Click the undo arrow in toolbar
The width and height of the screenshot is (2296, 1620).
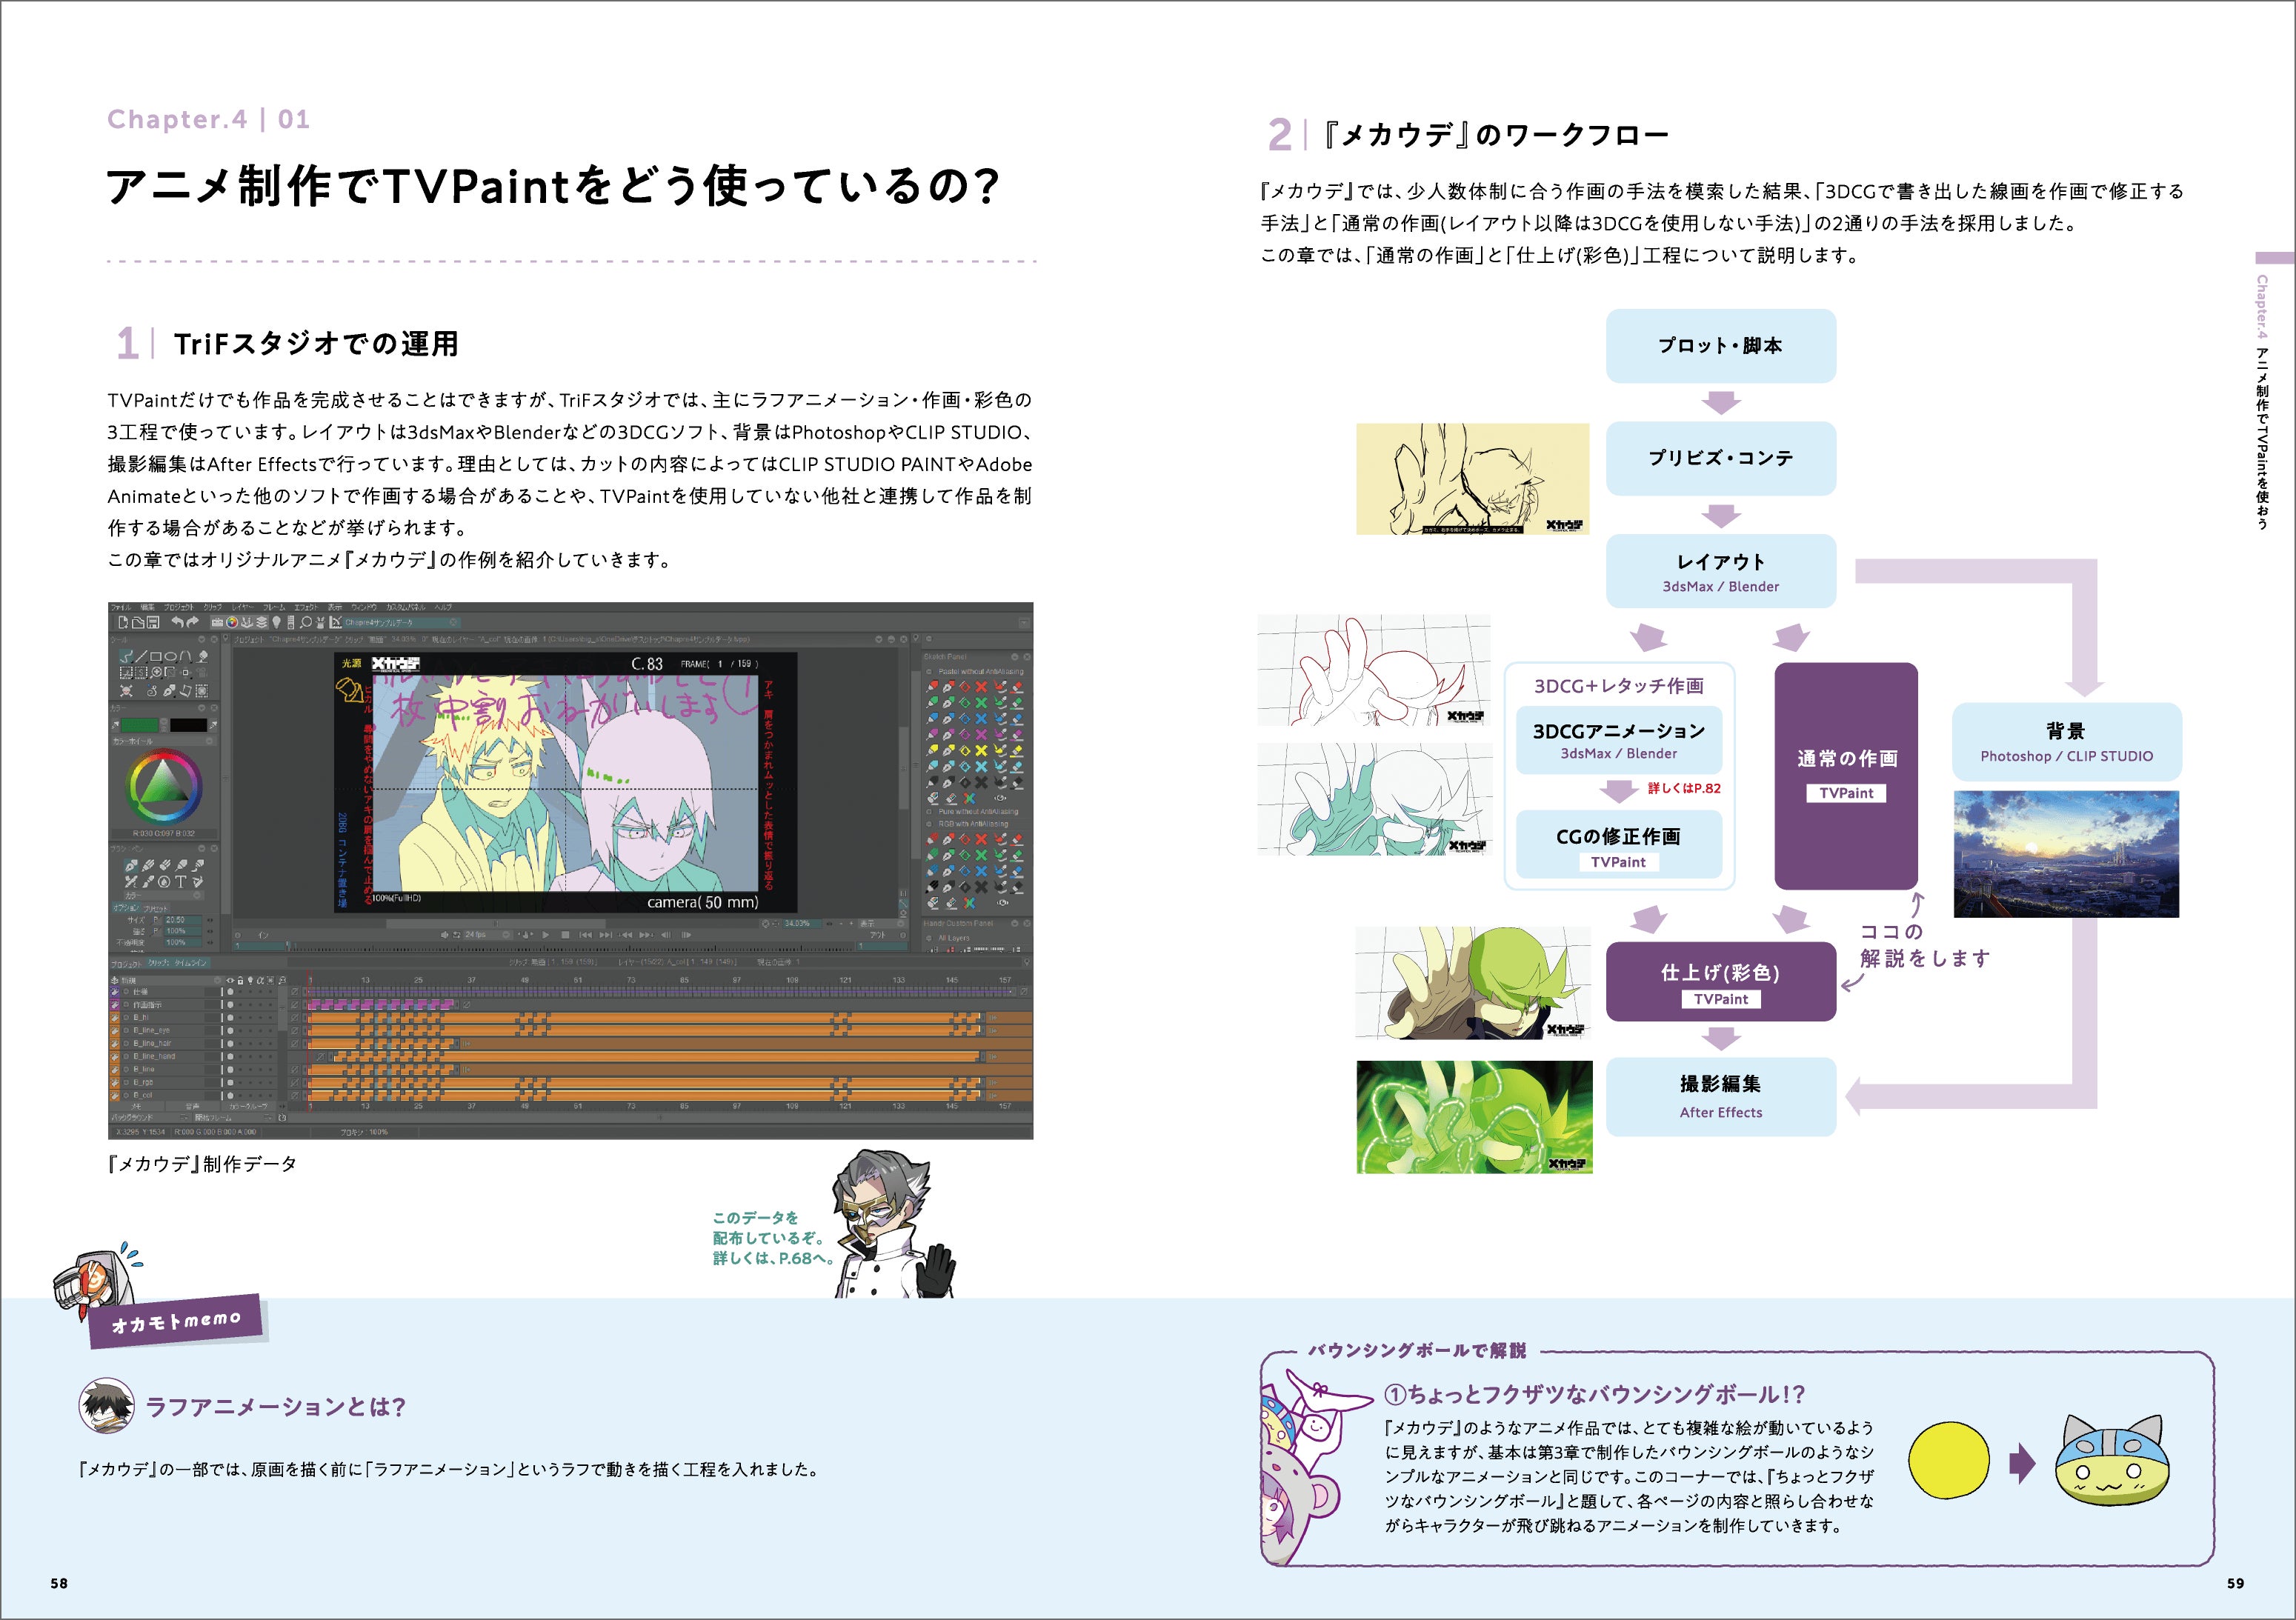tap(178, 622)
